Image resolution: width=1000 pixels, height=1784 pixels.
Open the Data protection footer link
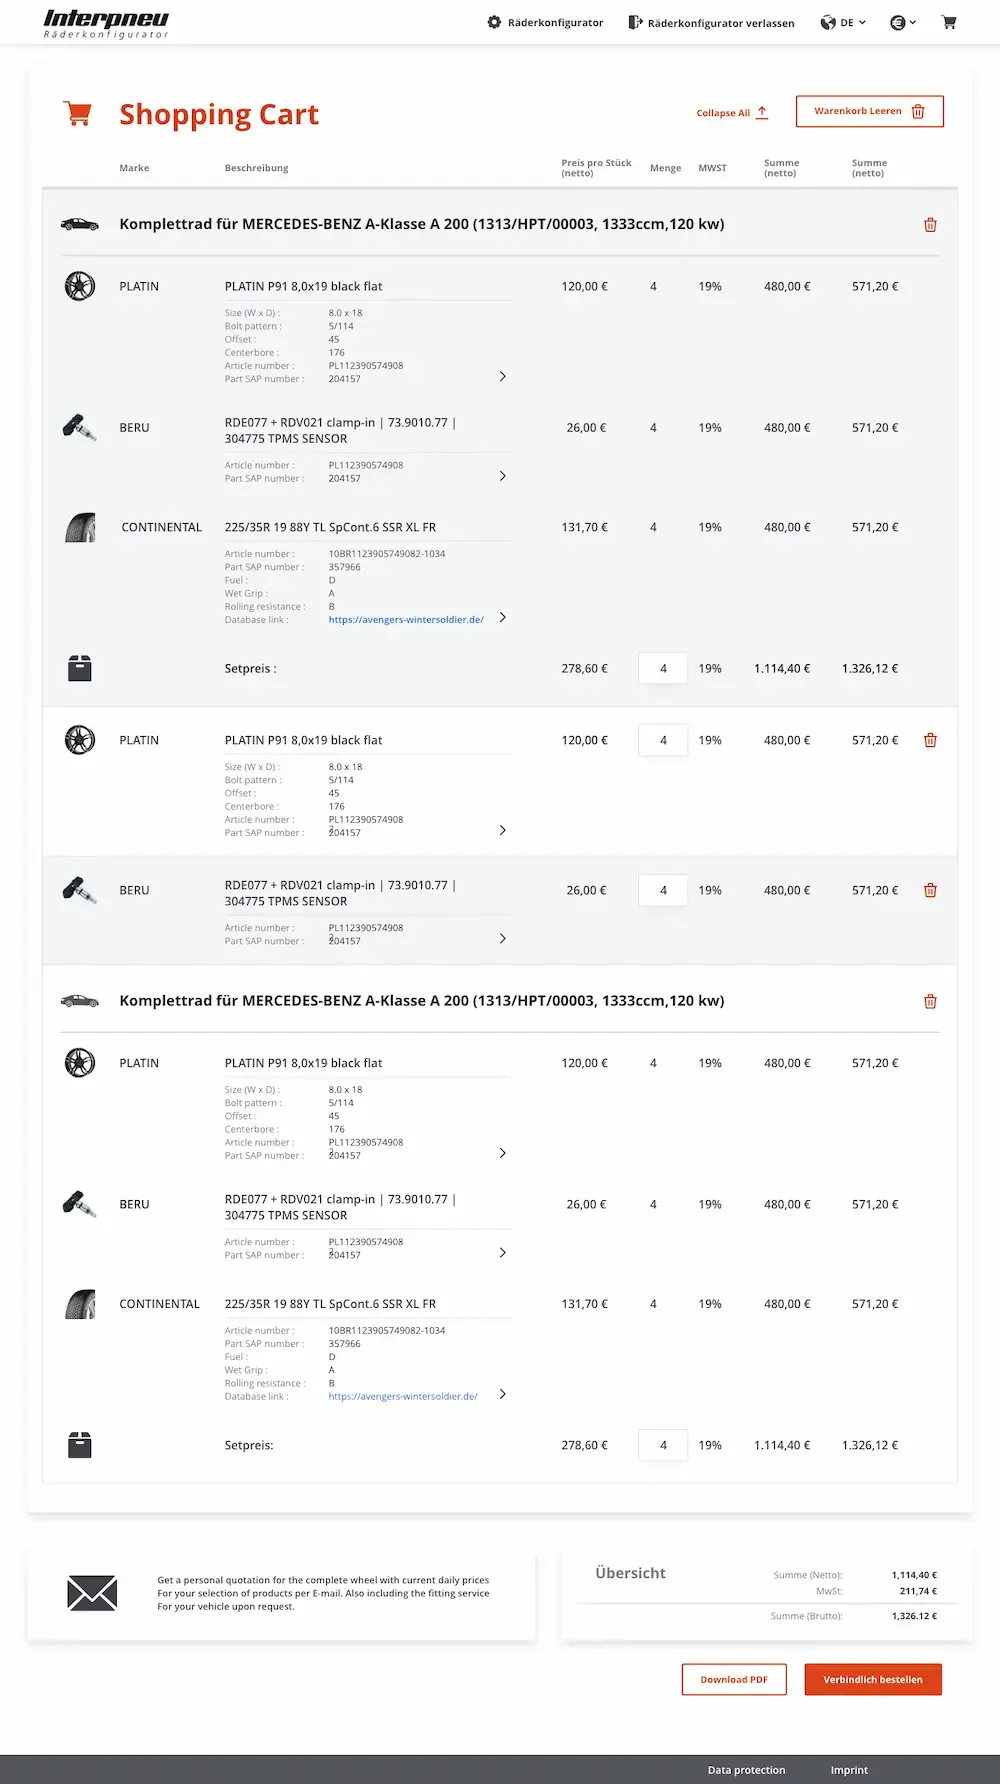(x=746, y=1770)
